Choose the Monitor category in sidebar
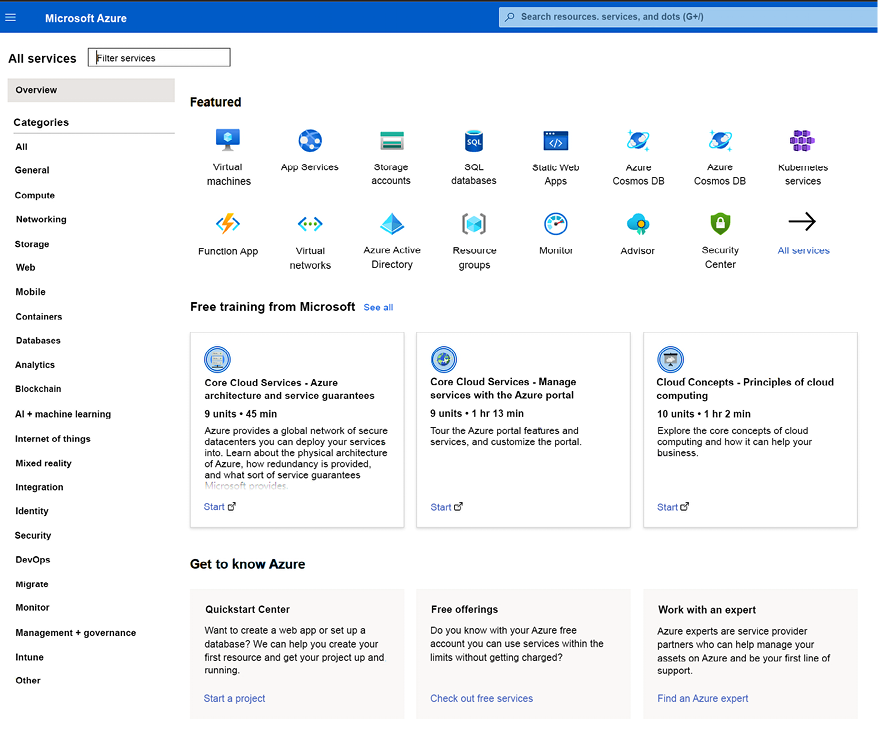The image size is (878, 729). 32,608
